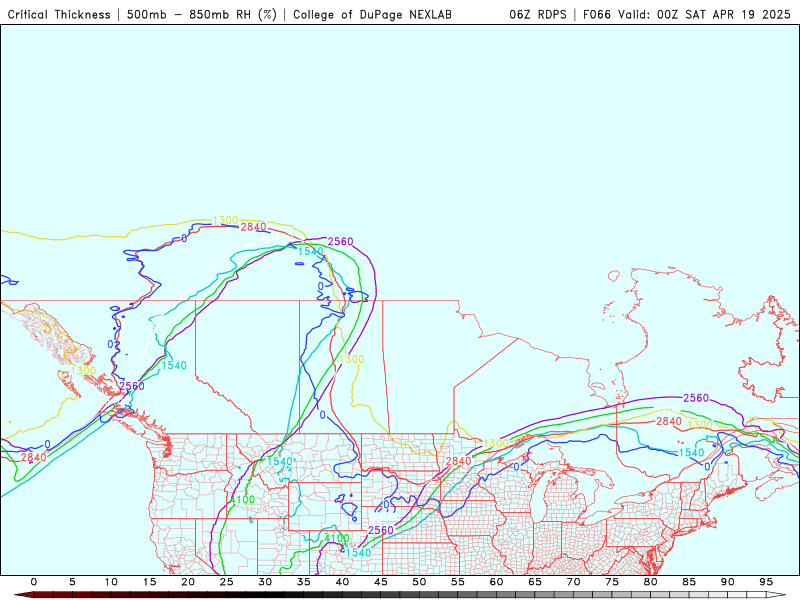Click the "95" tick label on the color scale
Image resolution: width=800 pixels, height=600 pixels.
(x=766, y=582)
